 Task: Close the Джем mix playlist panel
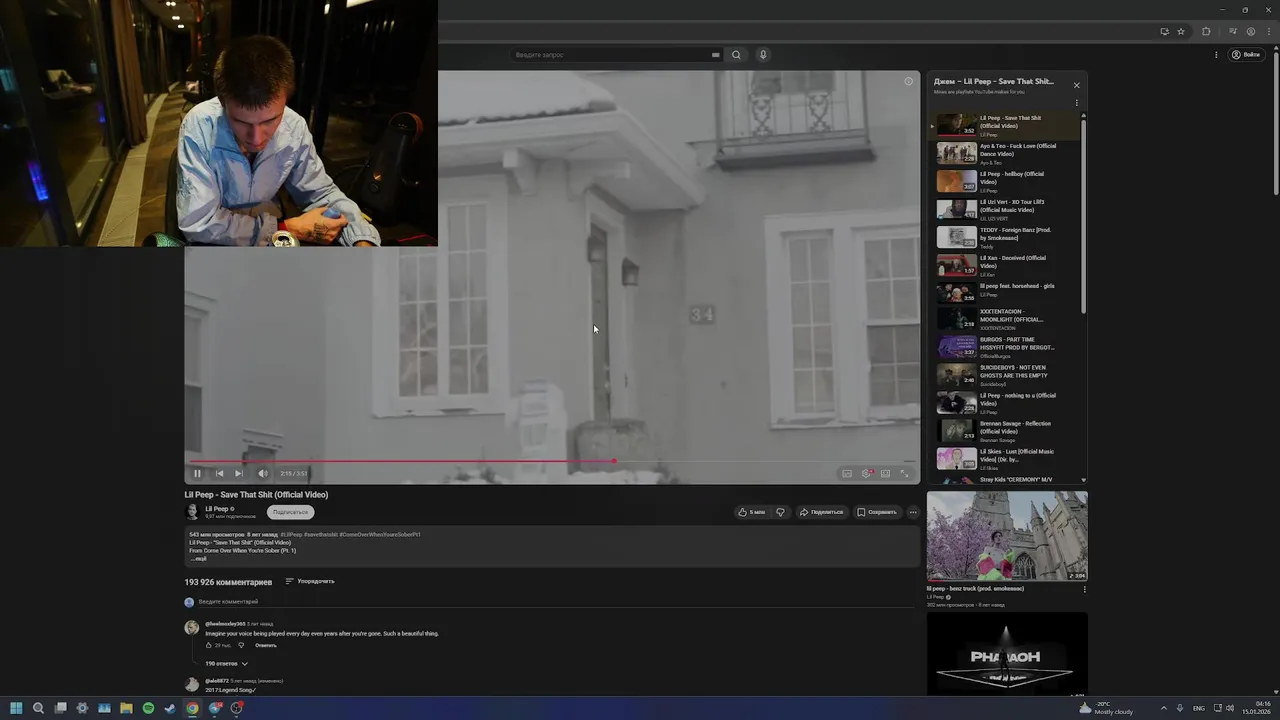(x=1076, y=85)
